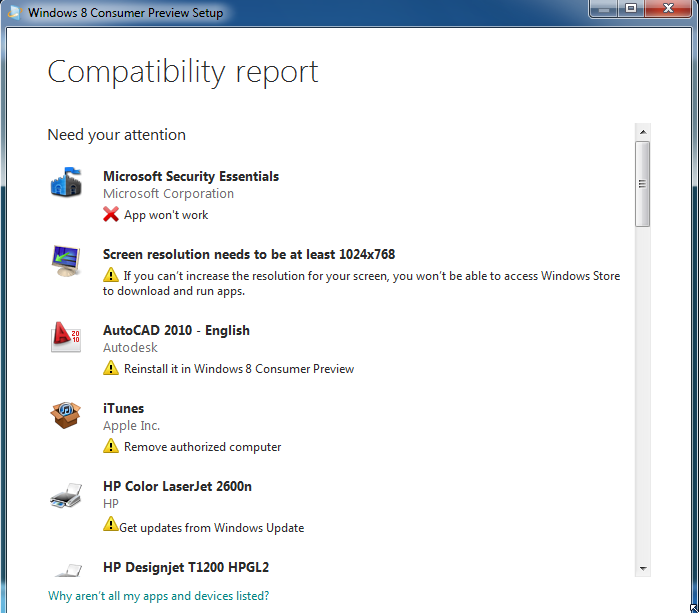This screenshot has height=613, width=699.
Task: Click the screen resolution monitor icon
Action: 66,261
